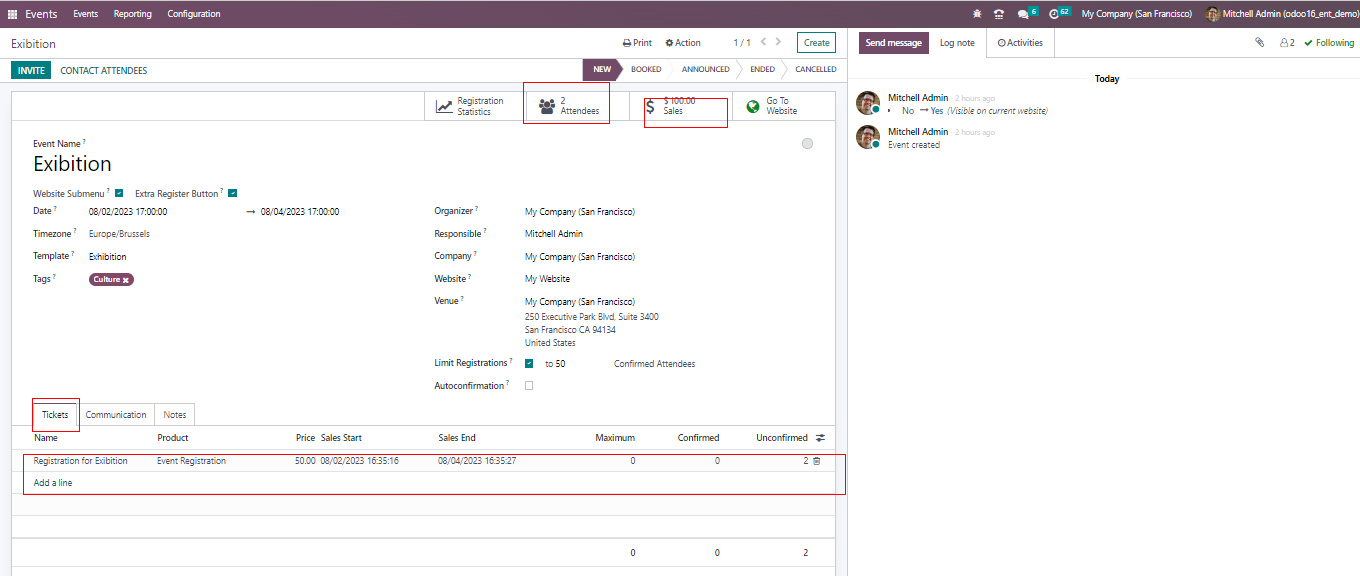Click the INVITE button
Viewport: 1360px width, 576px height.
click(31, 71)
